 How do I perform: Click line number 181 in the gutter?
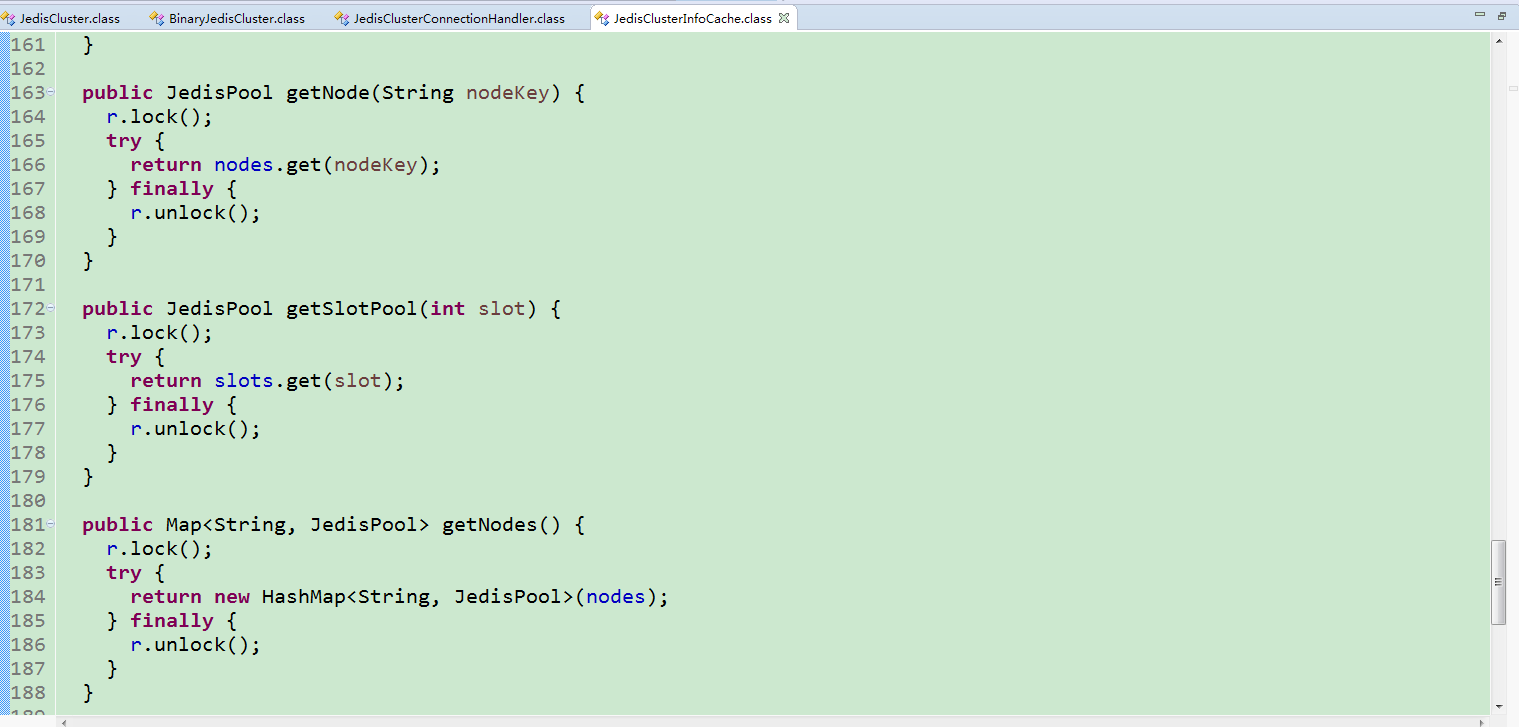click(27, 524)
